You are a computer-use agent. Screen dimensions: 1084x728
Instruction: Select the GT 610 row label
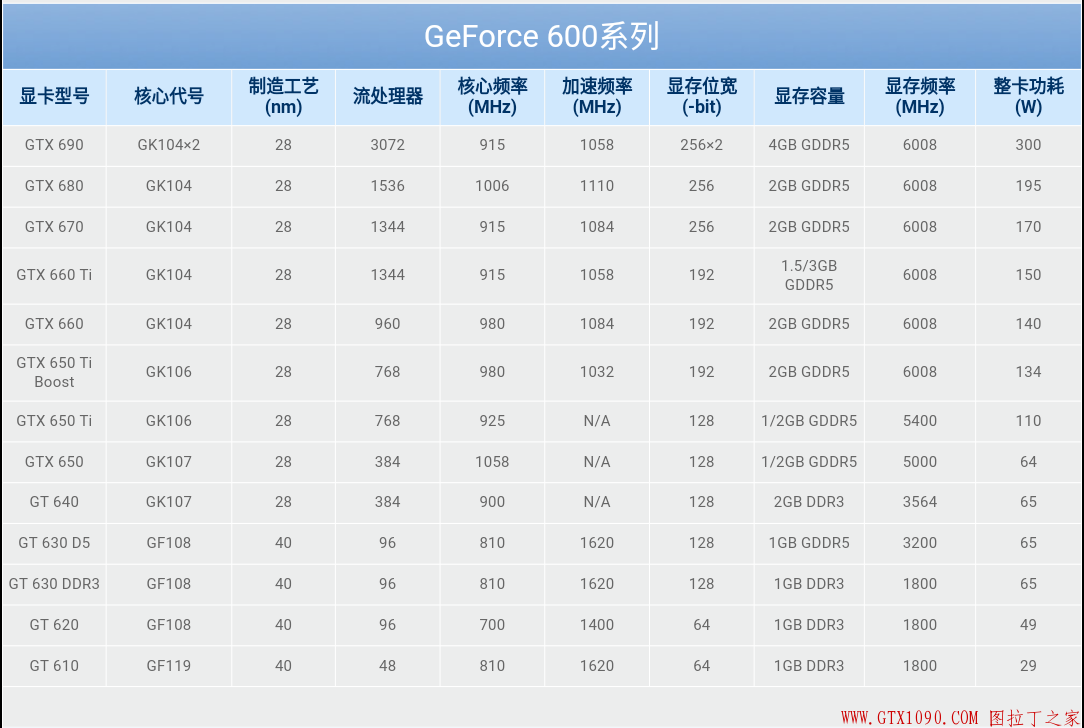click(x=54, y=666)
